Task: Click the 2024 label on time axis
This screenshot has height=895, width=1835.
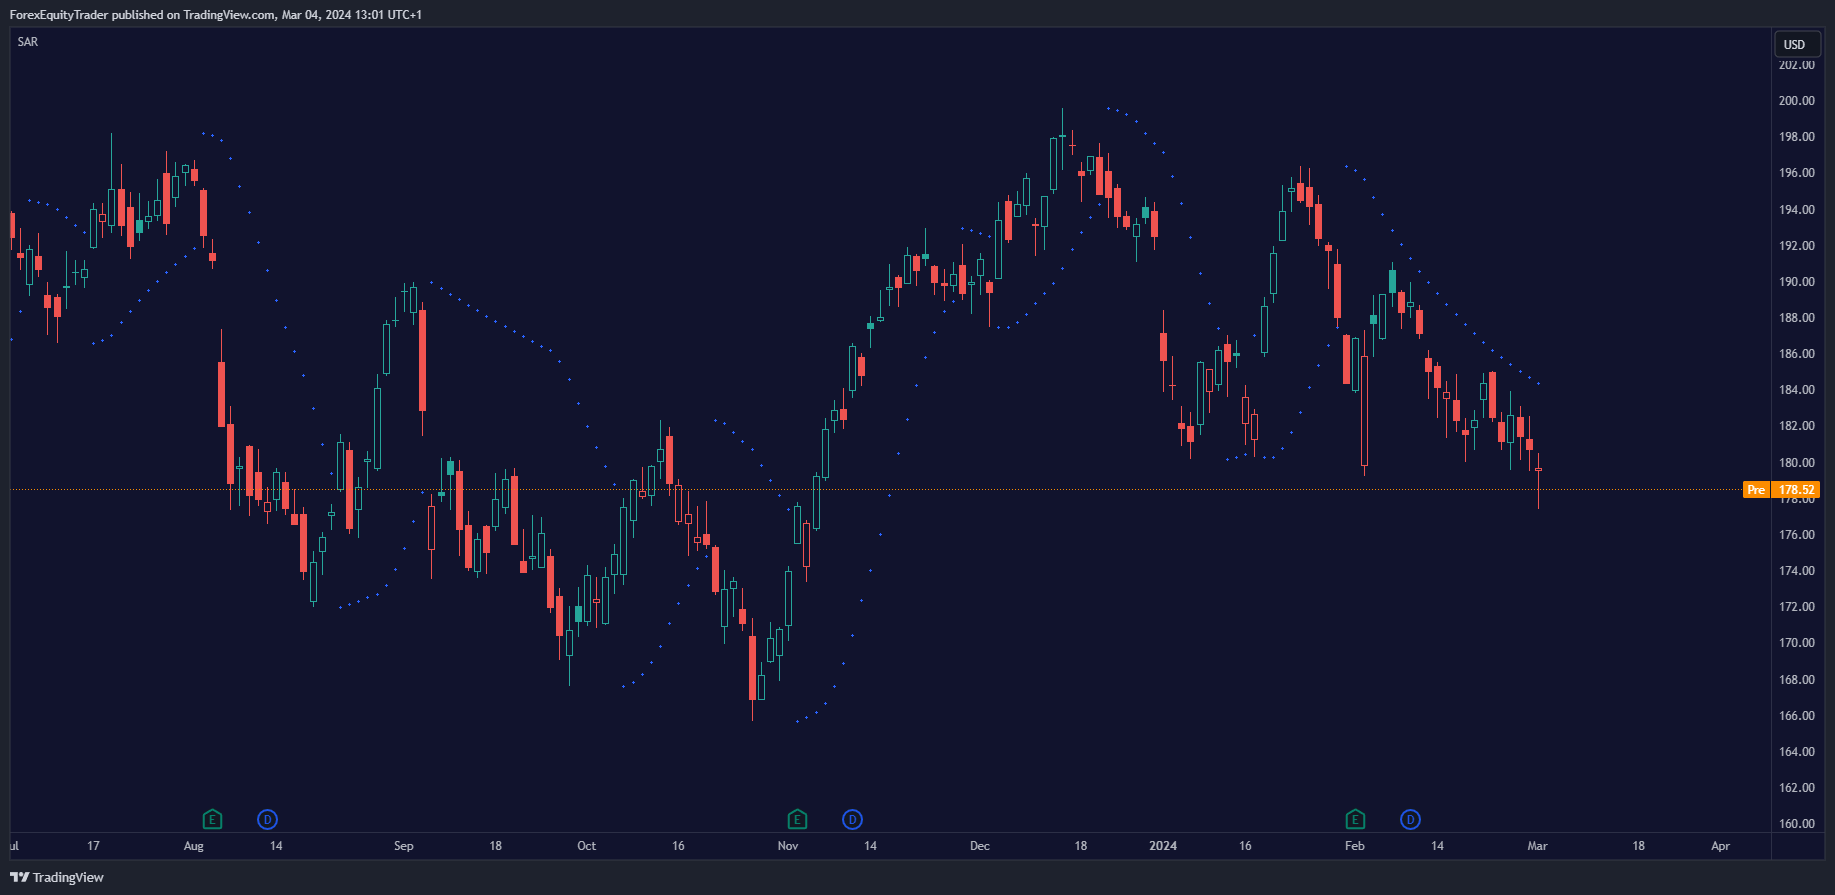Action: 1163,846
